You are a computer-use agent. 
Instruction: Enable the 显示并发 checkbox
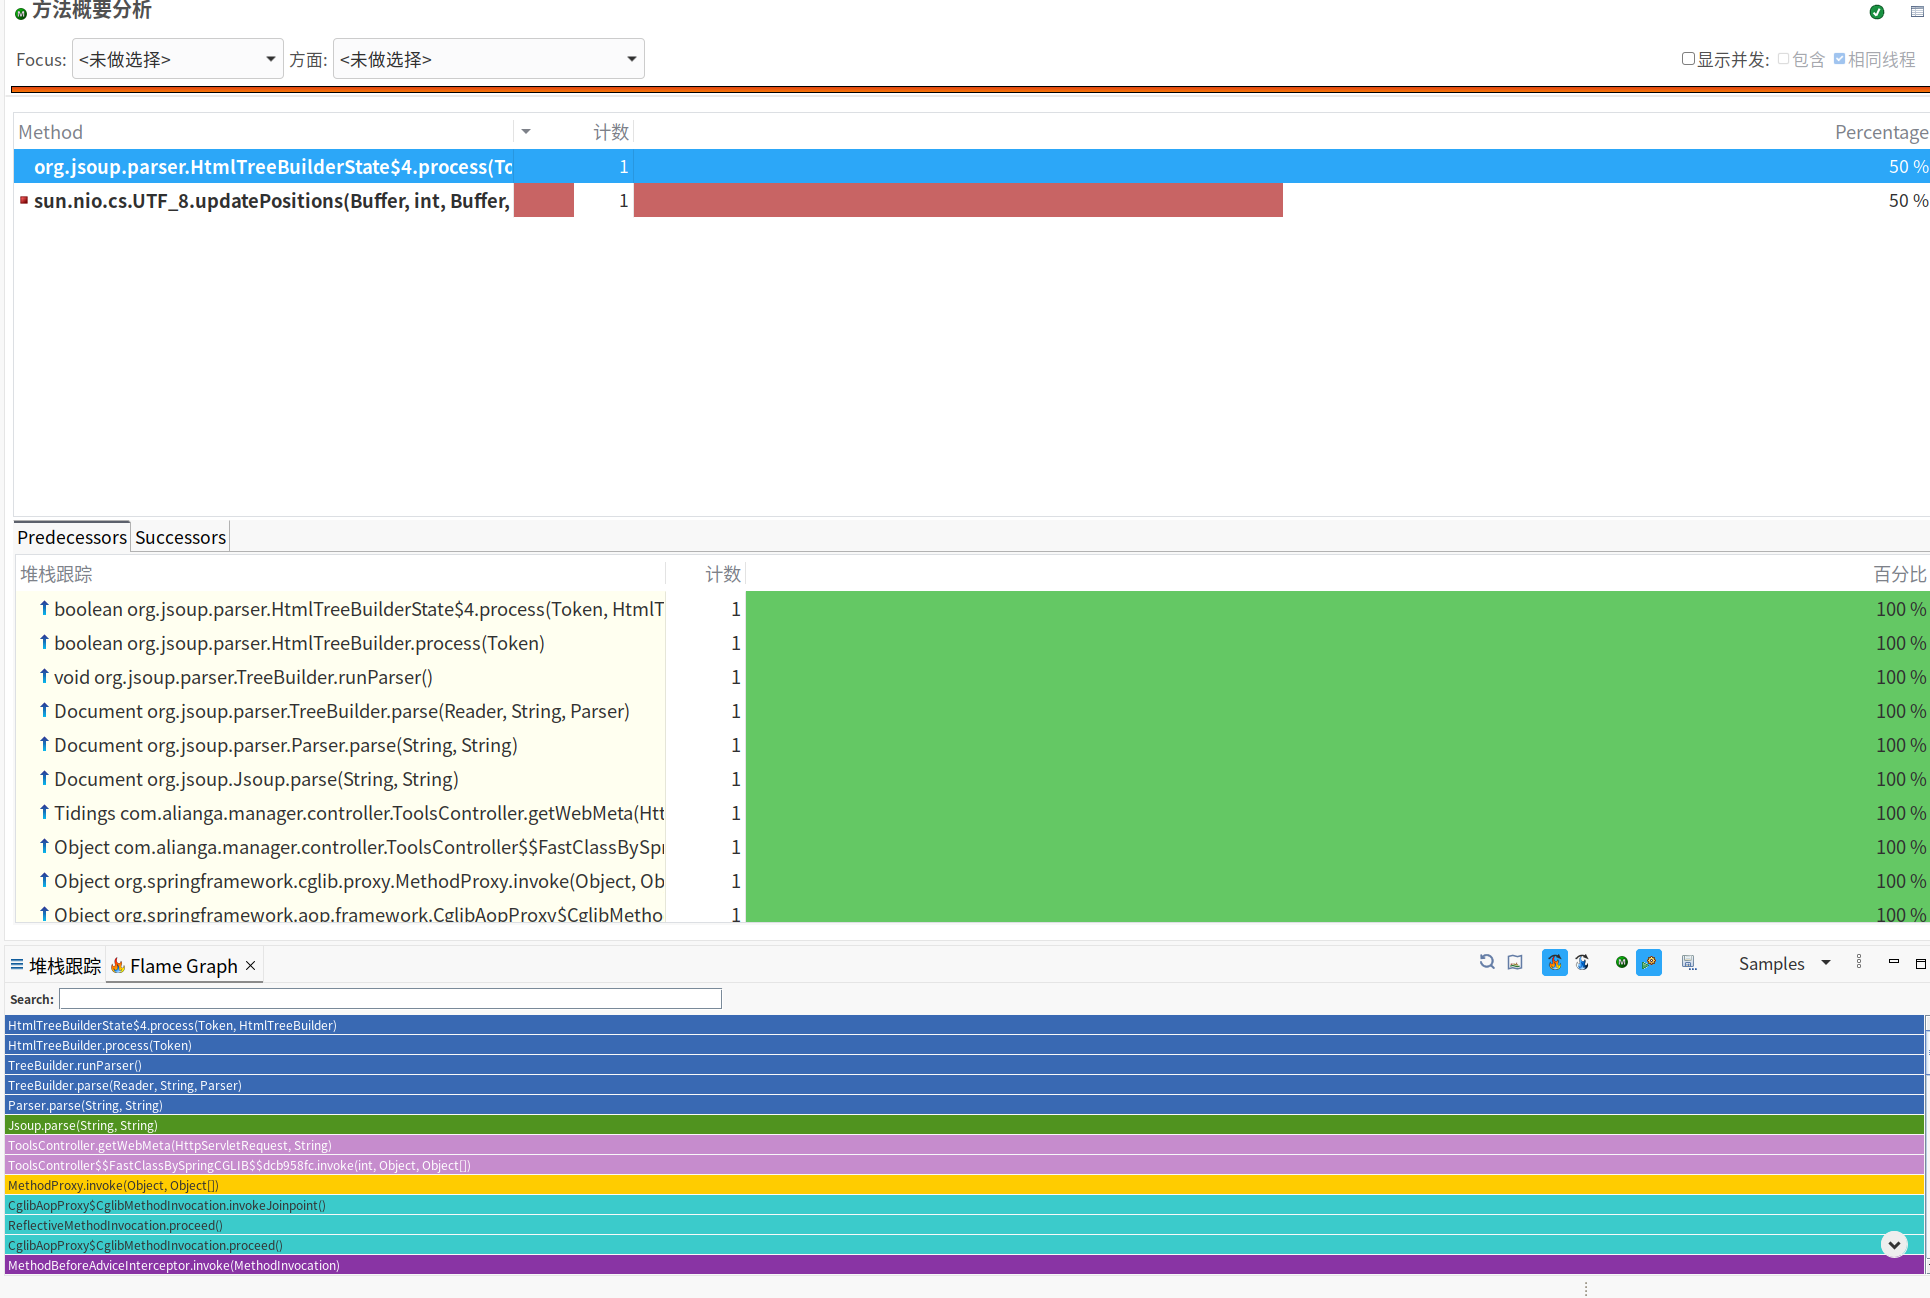point(1688,59)
